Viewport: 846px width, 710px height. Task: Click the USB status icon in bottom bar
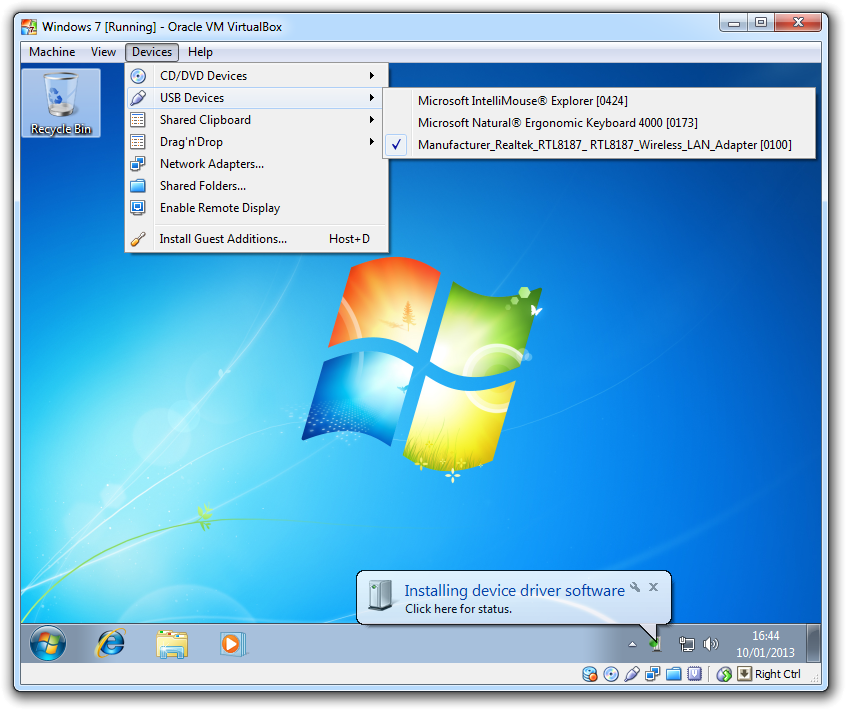pos(632,674)
